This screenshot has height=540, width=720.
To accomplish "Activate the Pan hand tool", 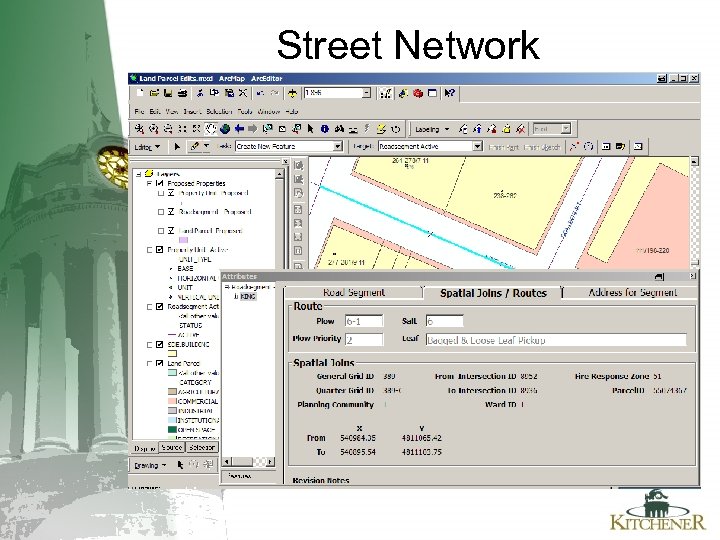I will click(x=211, y=129).
